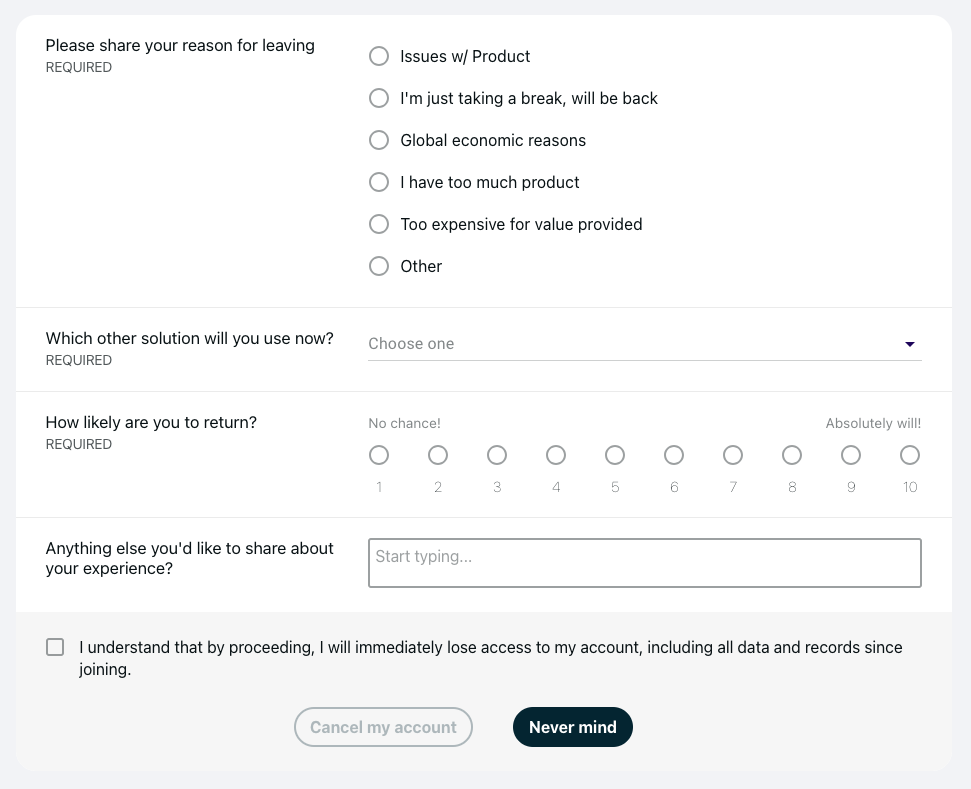Click the 'Start typing...' experience text field
The height and width of the screenshot is (789, 971).
[644, 563]
